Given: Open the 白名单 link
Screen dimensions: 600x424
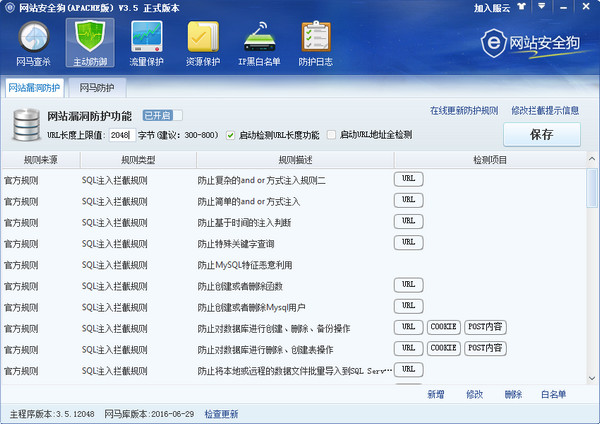Looking at the screenshot, I should [x=553, y=395].
